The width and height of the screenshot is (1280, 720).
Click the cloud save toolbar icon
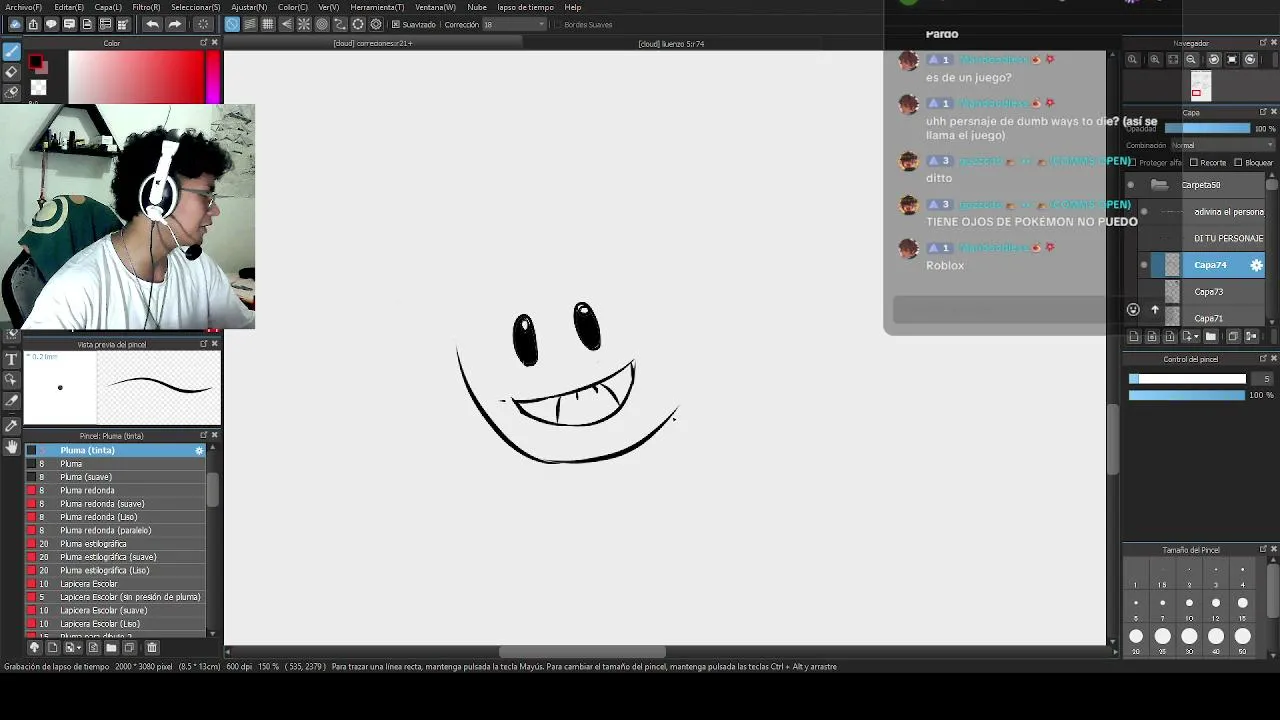[x=15, y=24]
